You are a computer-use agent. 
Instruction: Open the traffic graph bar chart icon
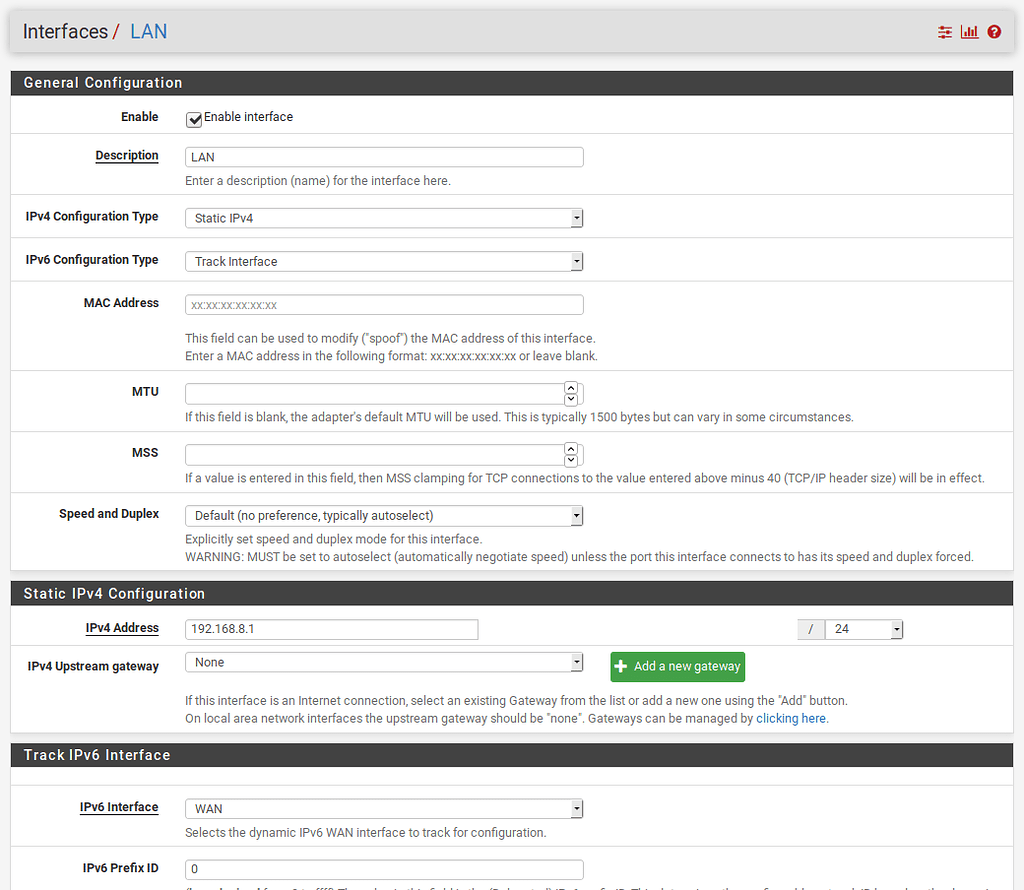point(969,31)
